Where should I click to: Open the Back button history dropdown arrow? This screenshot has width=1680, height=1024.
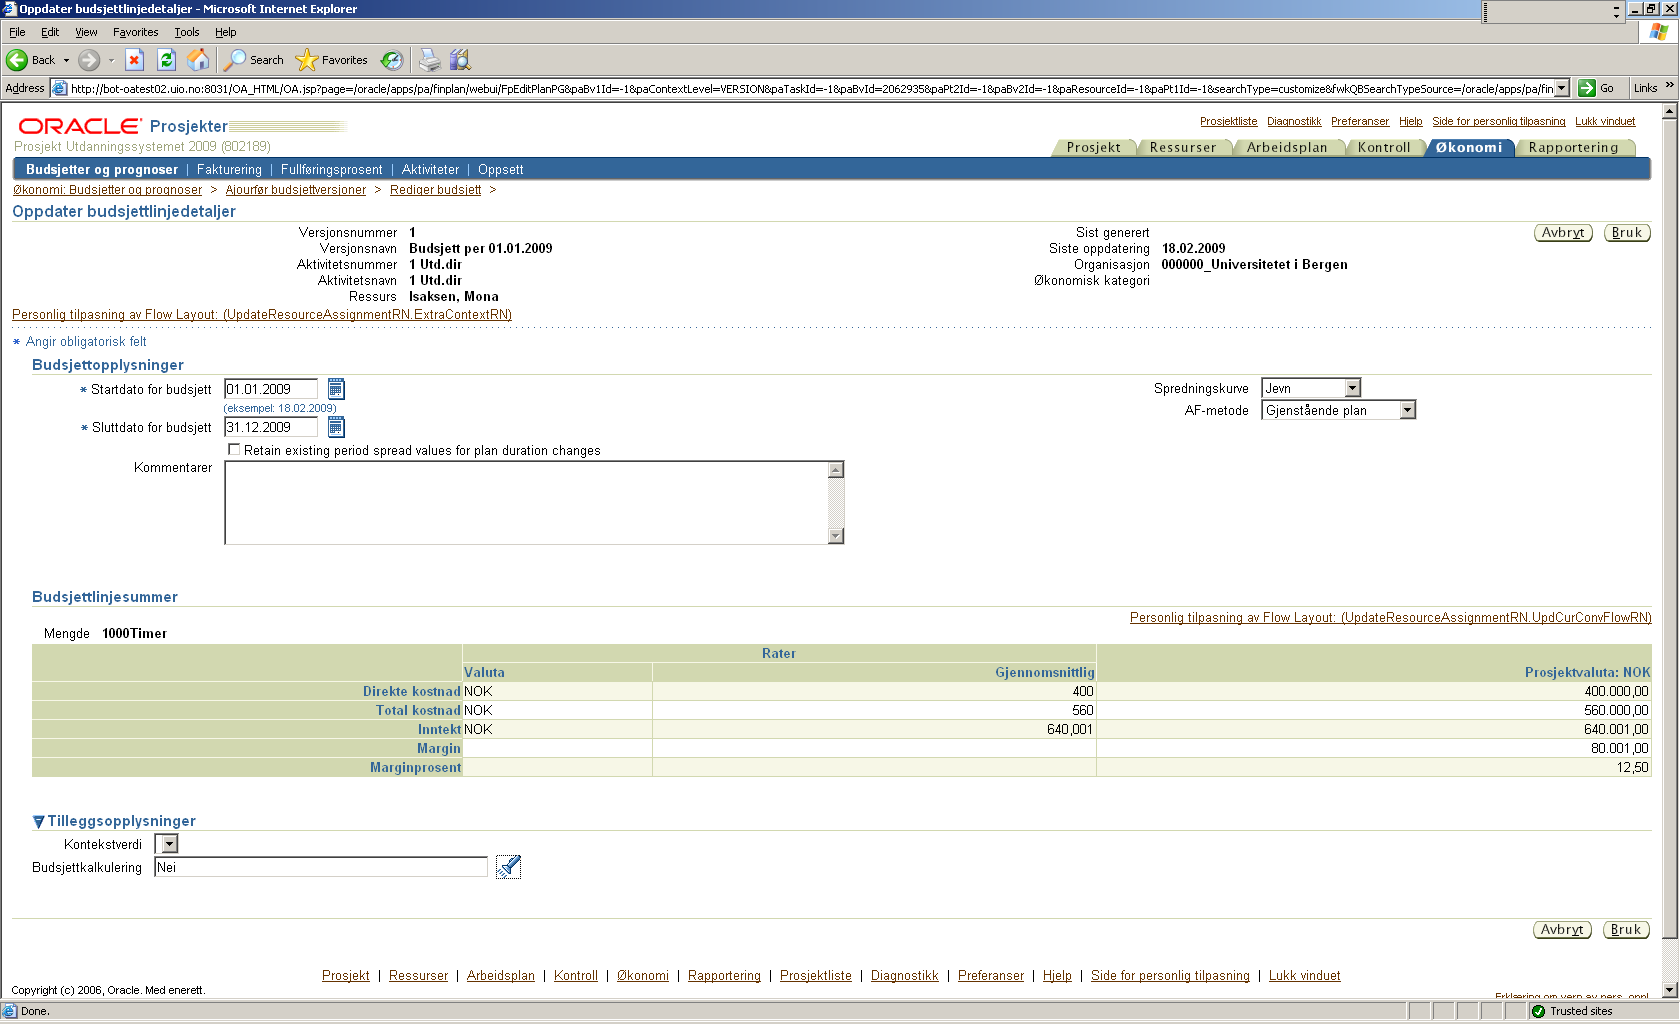coord(66,60)
